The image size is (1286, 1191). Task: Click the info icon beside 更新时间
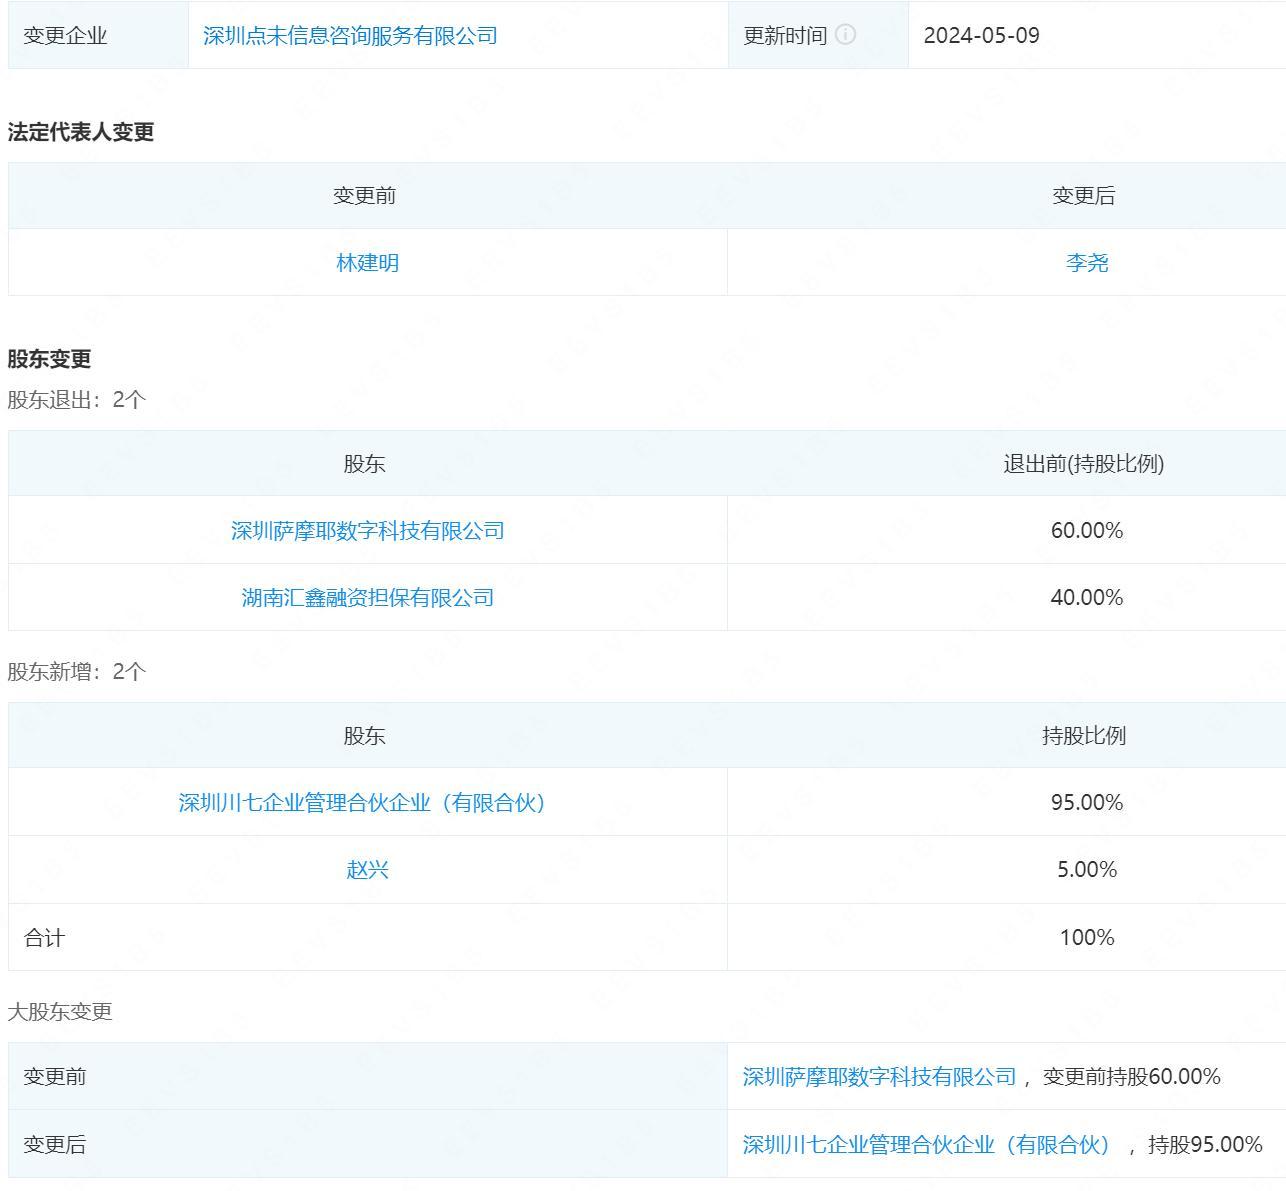coord(845,35)
